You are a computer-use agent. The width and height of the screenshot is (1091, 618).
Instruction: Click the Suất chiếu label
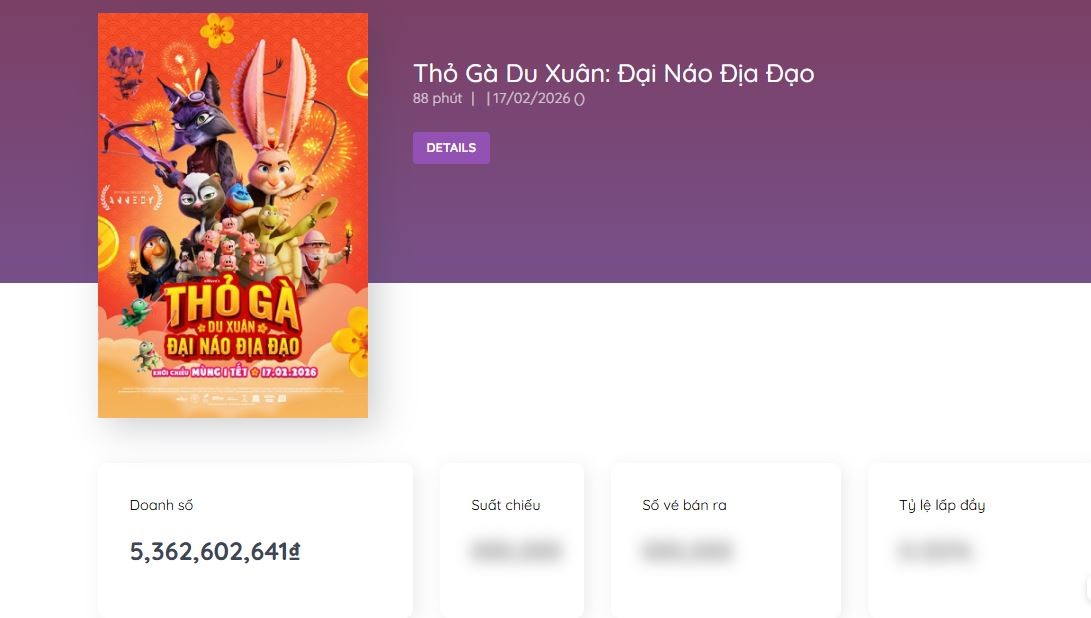coord(506,506)
